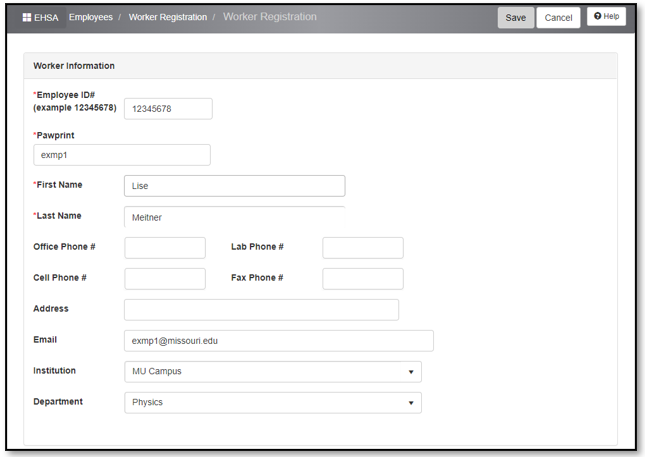Image resolution: width=645 pixels, height=457 pixels.
Task: Save the worker registration
Action: coord(515,18)
